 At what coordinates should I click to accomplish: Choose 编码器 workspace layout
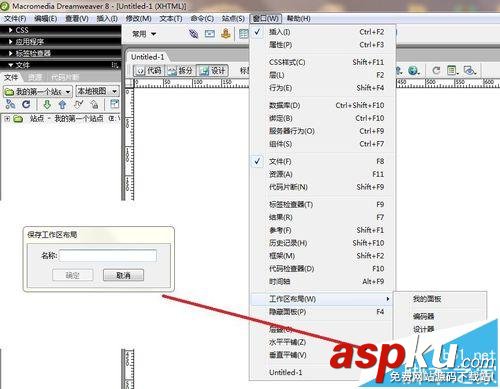click(x=440, y=316)
